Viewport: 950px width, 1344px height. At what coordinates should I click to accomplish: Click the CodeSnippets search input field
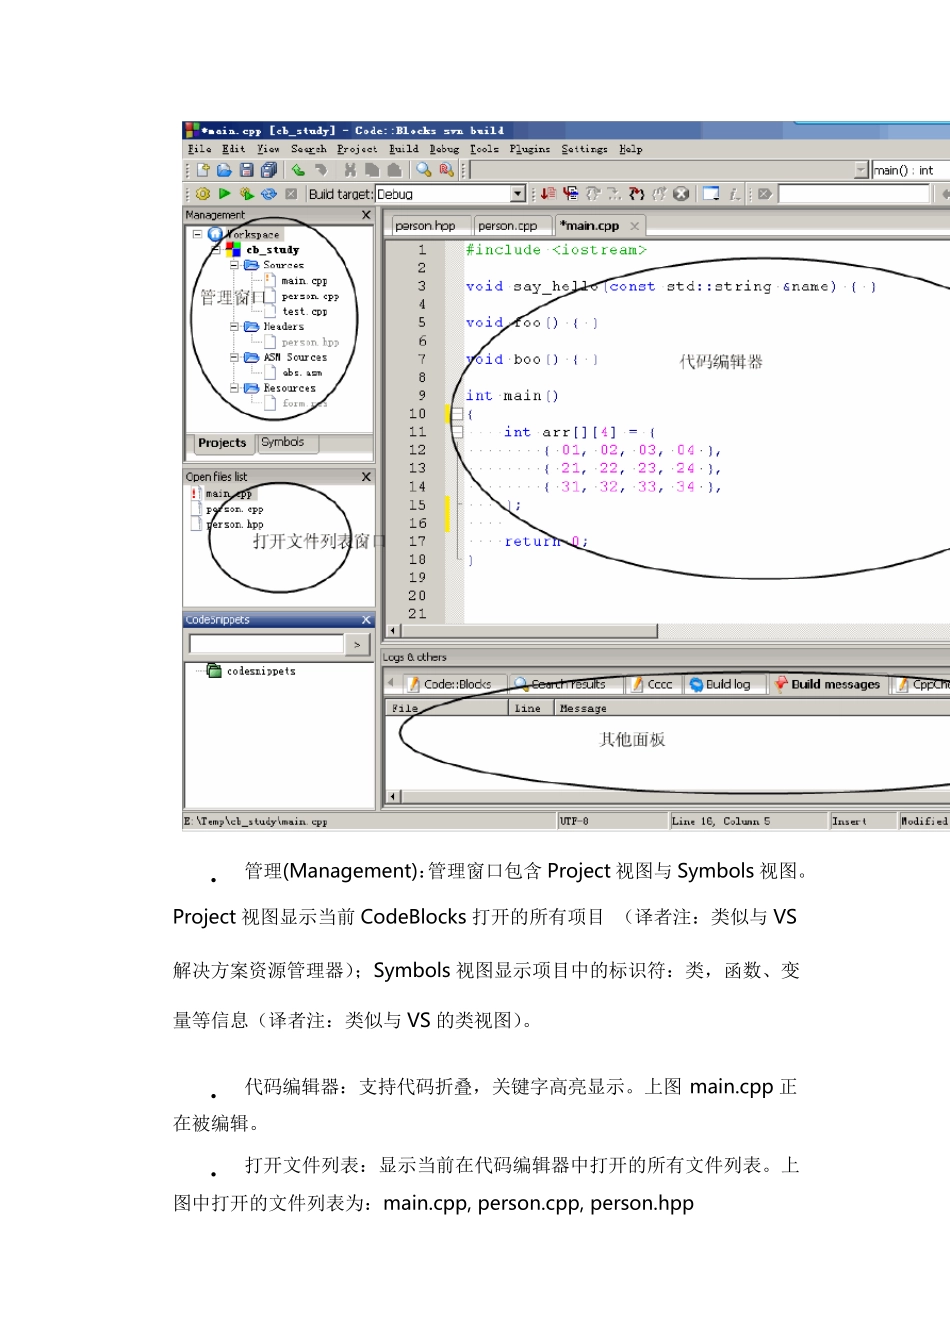(267, 645)
